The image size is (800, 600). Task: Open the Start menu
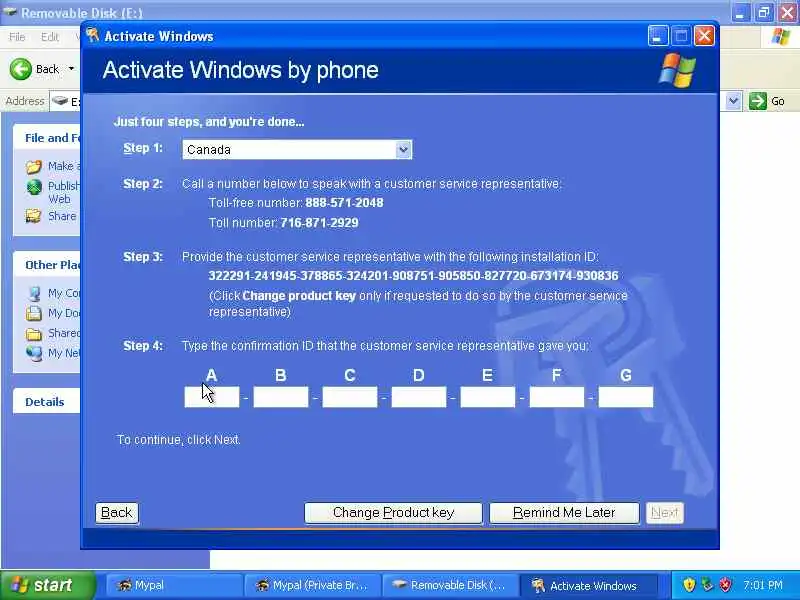pos(47,585)
